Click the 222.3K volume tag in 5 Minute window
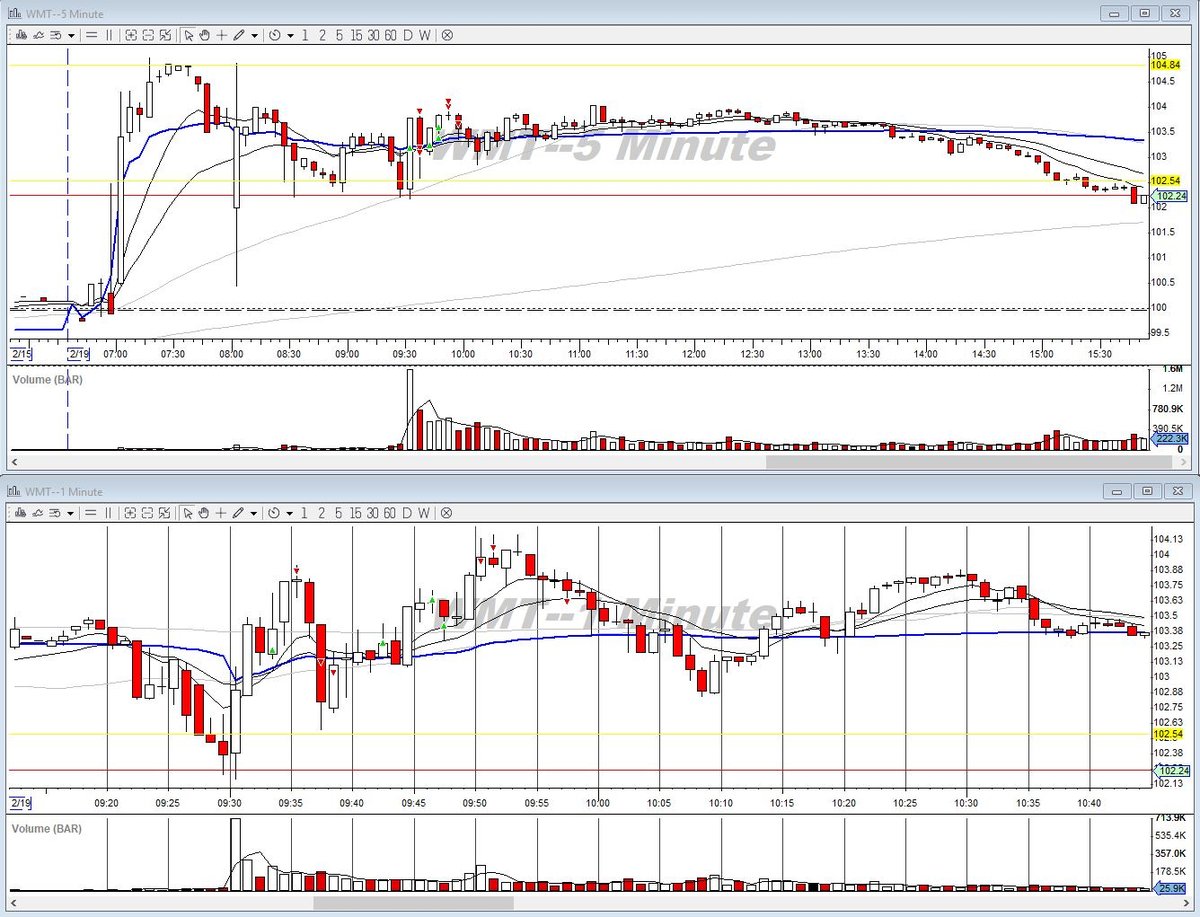This screenshot has height=917, width=1200. coord(1169,439)
